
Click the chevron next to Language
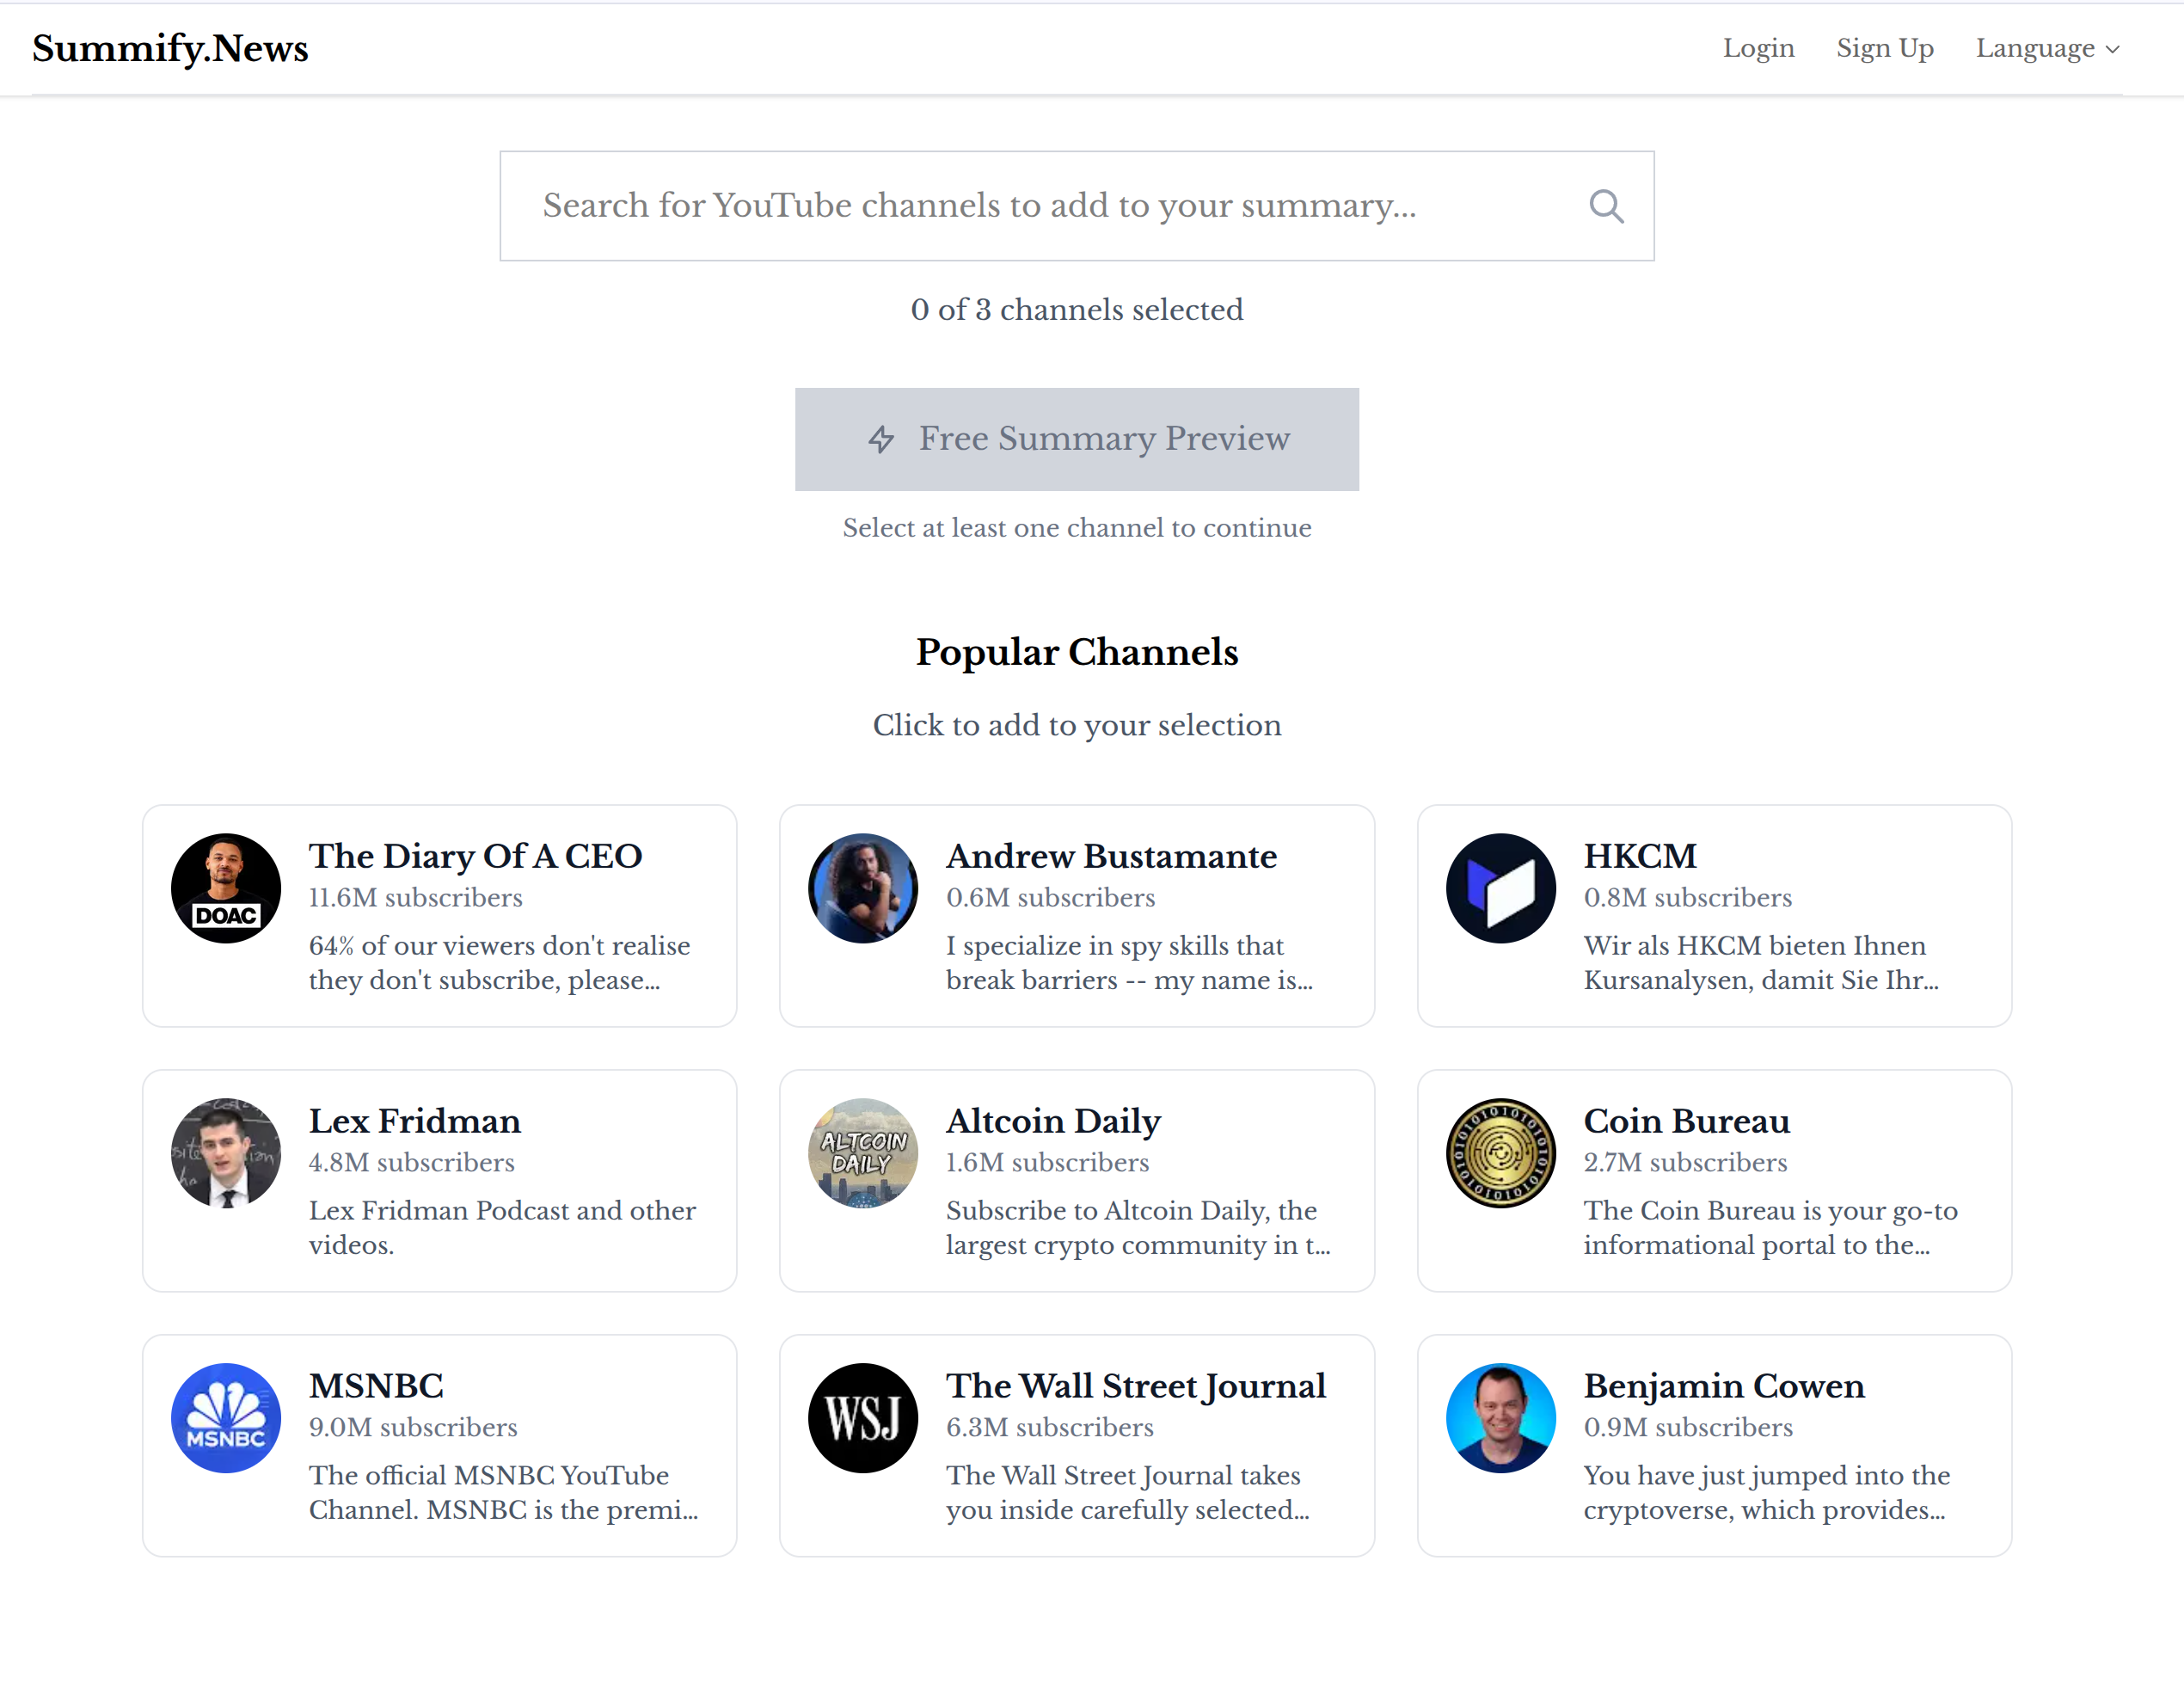tap(2113, 49)
